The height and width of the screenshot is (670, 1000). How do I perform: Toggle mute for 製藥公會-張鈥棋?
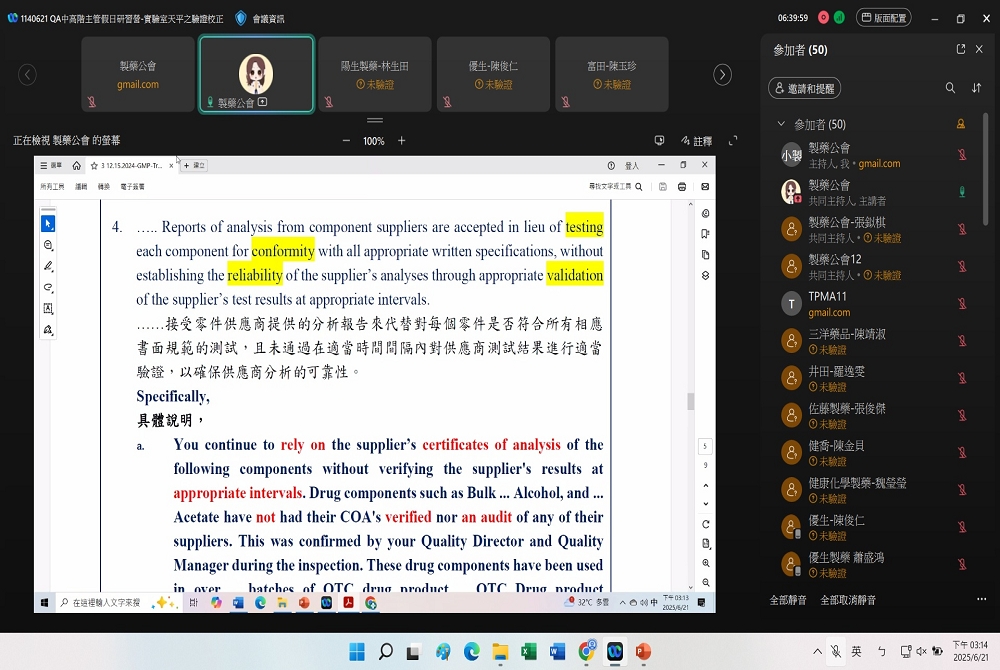(962, 229)
